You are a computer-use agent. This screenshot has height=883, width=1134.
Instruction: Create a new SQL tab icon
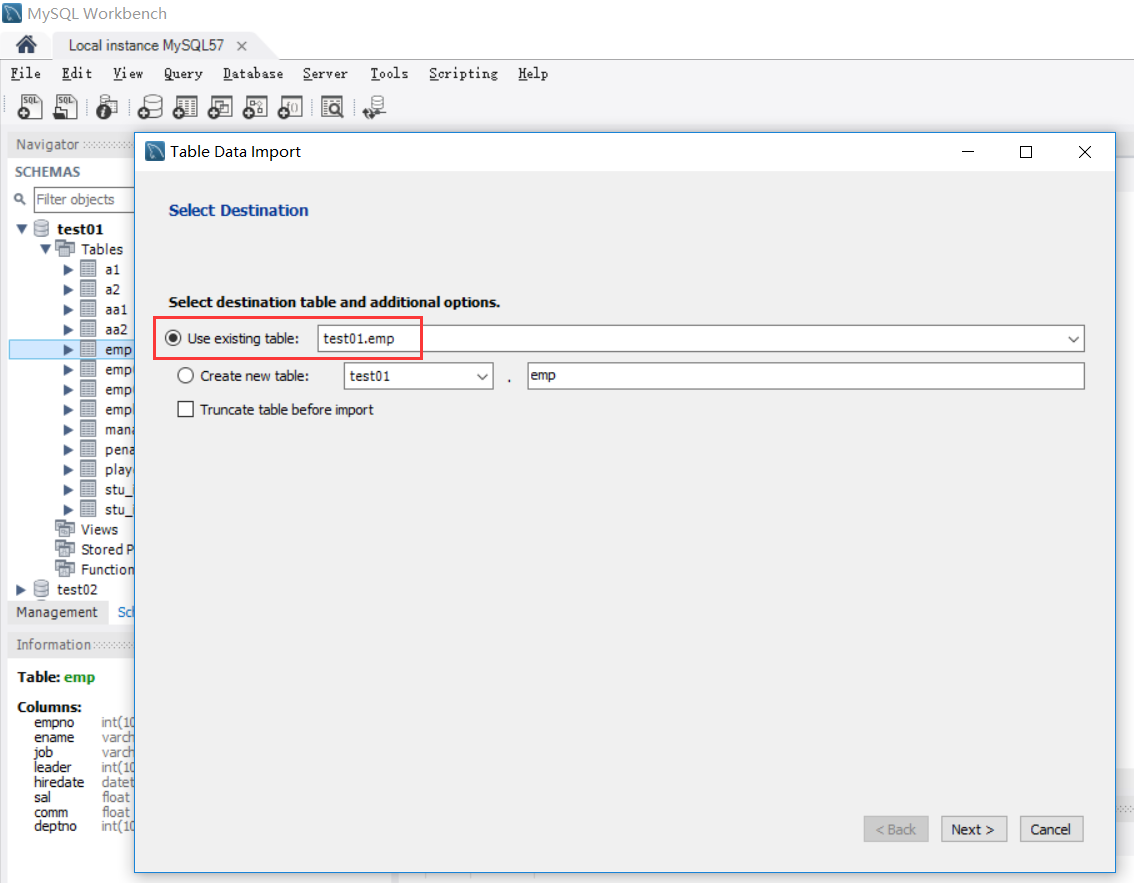30,107
